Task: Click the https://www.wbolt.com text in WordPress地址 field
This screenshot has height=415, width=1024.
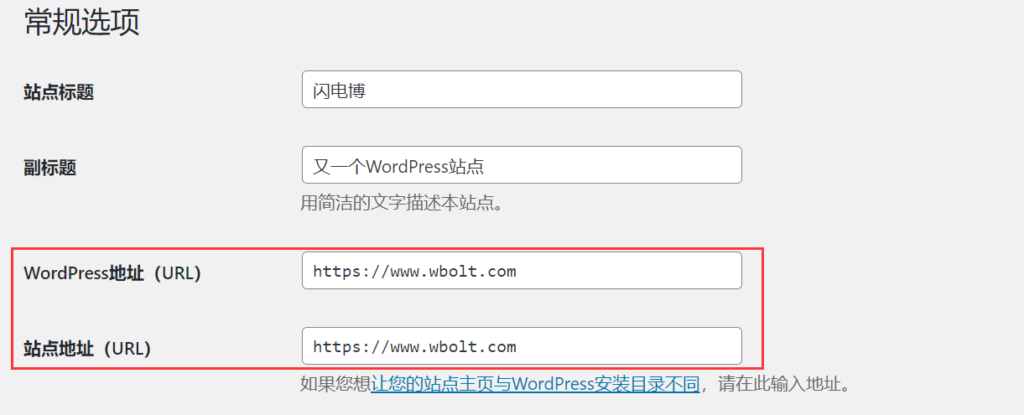Action: pos(415,271)
